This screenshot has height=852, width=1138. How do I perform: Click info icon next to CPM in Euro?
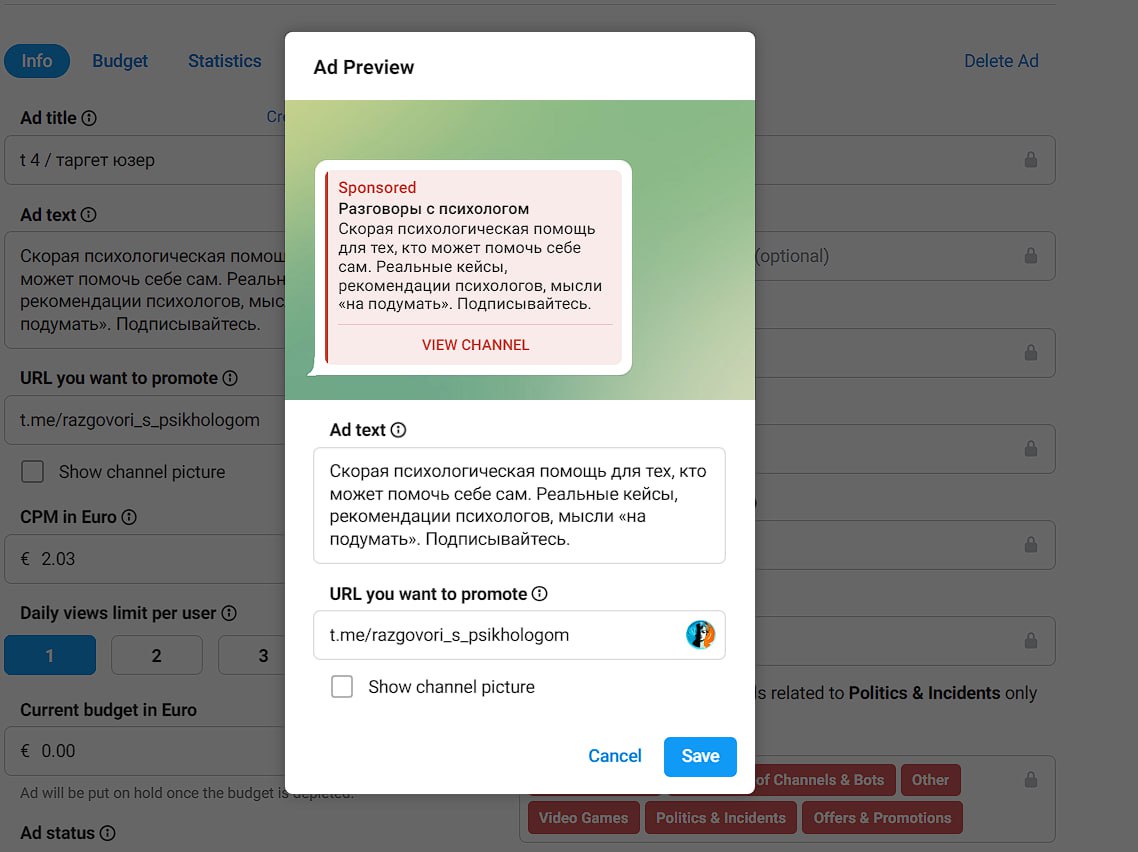[x=129, y=517]
